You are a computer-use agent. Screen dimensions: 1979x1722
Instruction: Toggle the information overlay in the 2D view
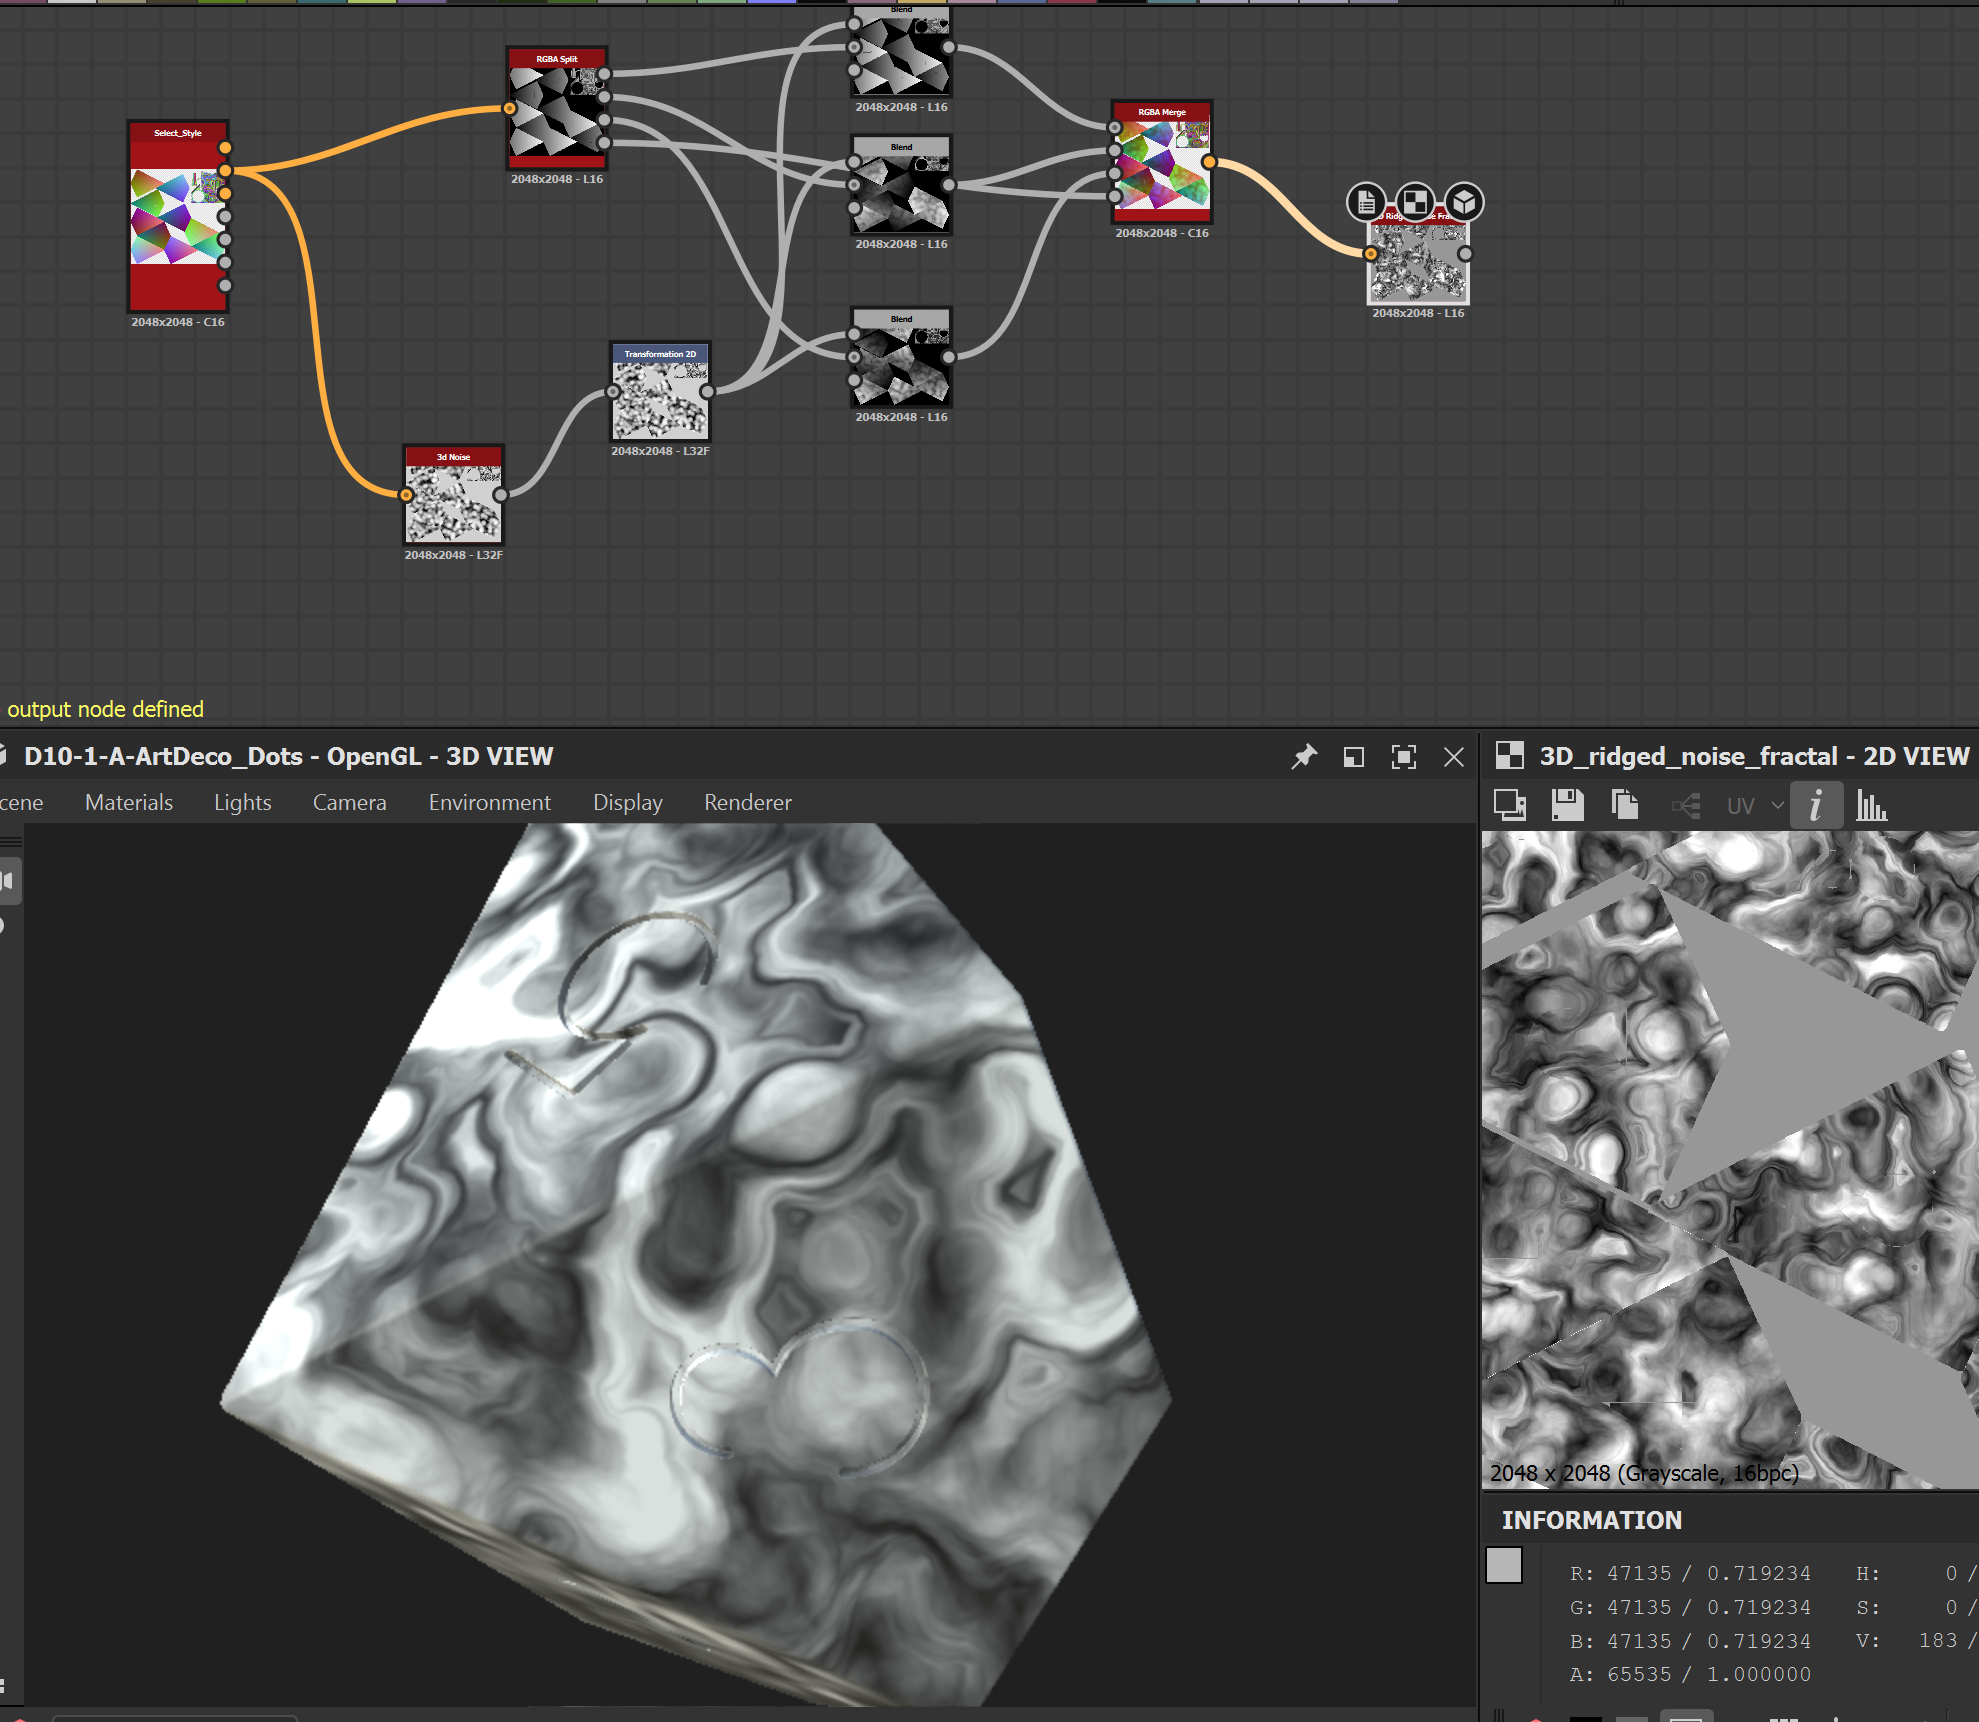[x=1817, y=805]
